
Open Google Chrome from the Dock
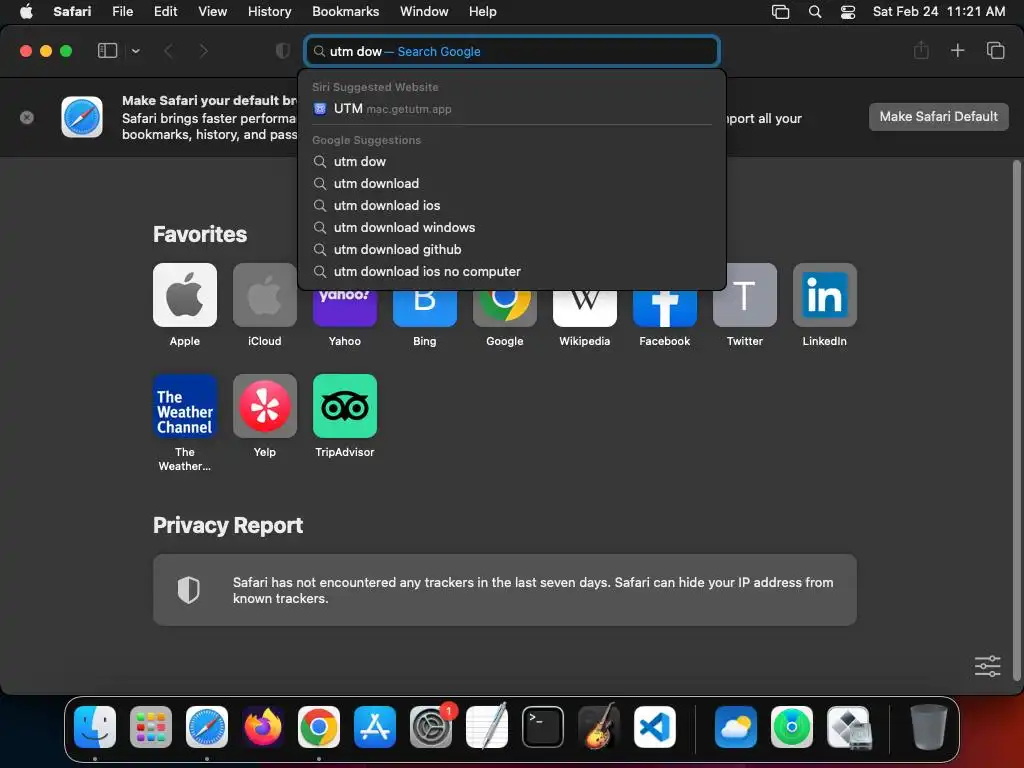pos(319,727)
